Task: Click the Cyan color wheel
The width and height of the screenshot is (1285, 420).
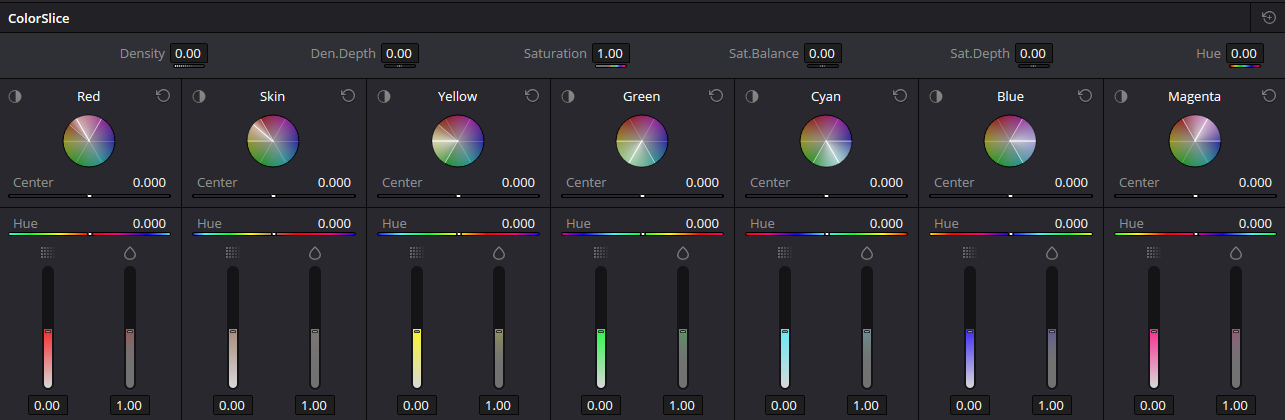Action: tap(826, 140)
